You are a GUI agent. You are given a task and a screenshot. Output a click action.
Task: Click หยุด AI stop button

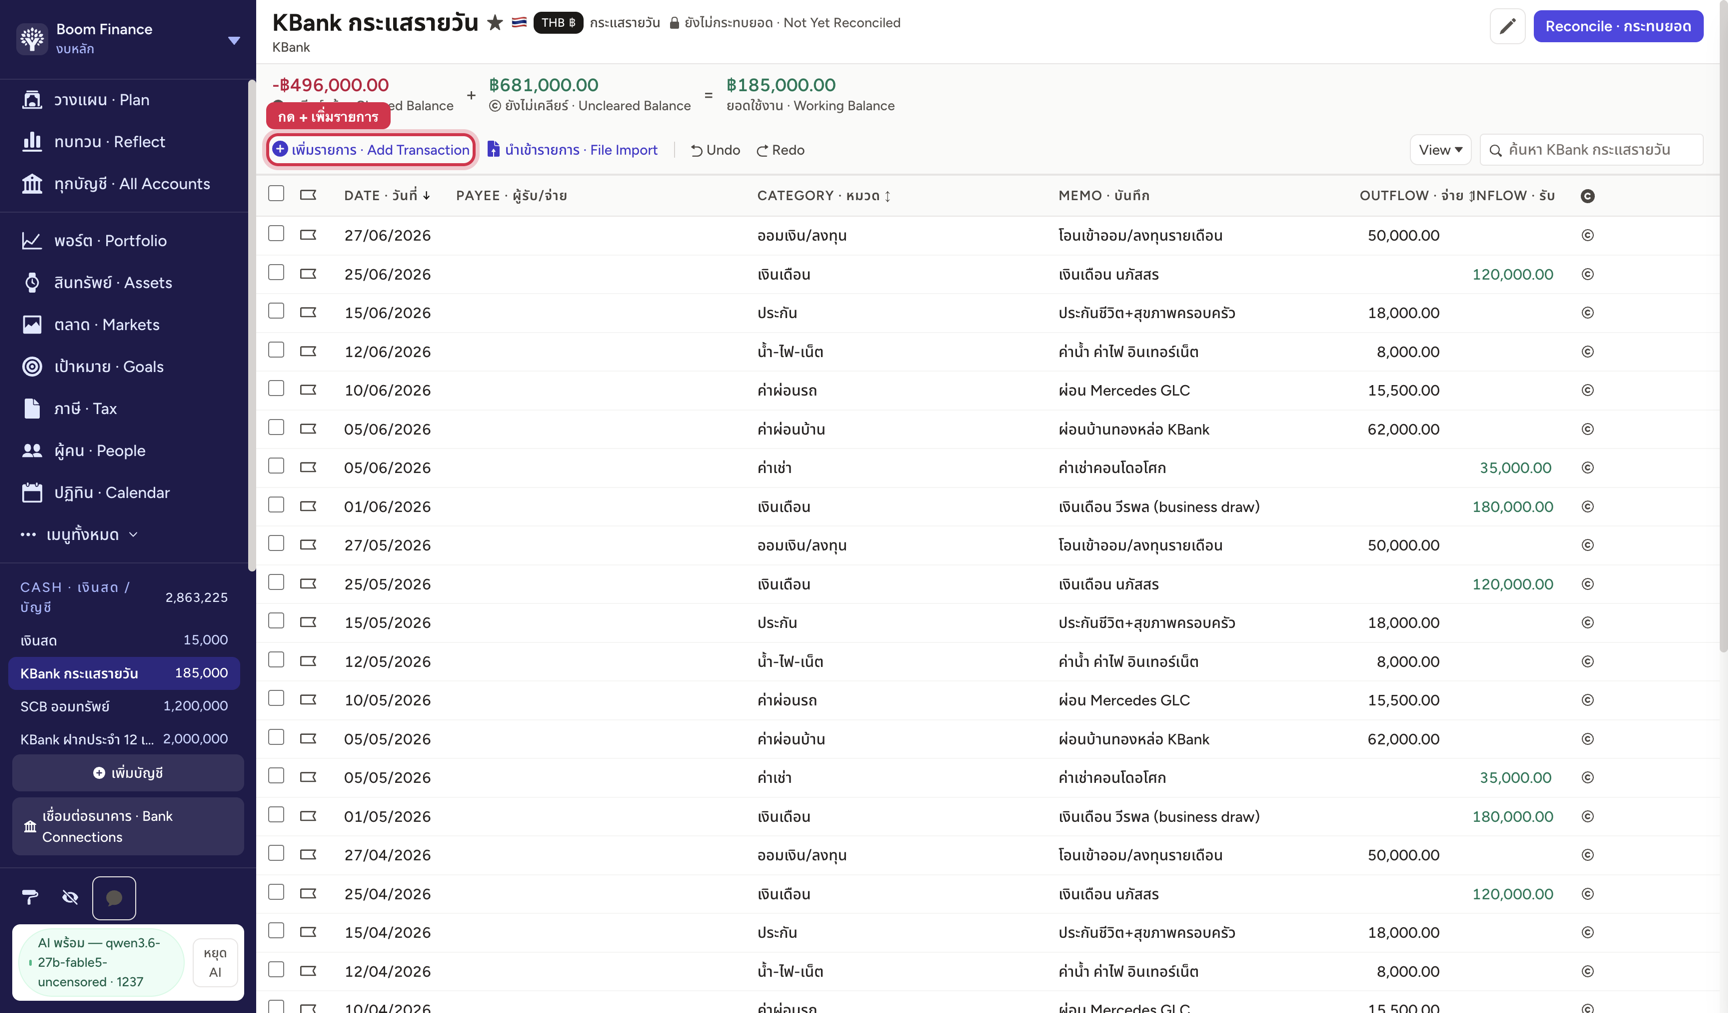[x=215, y=962]
